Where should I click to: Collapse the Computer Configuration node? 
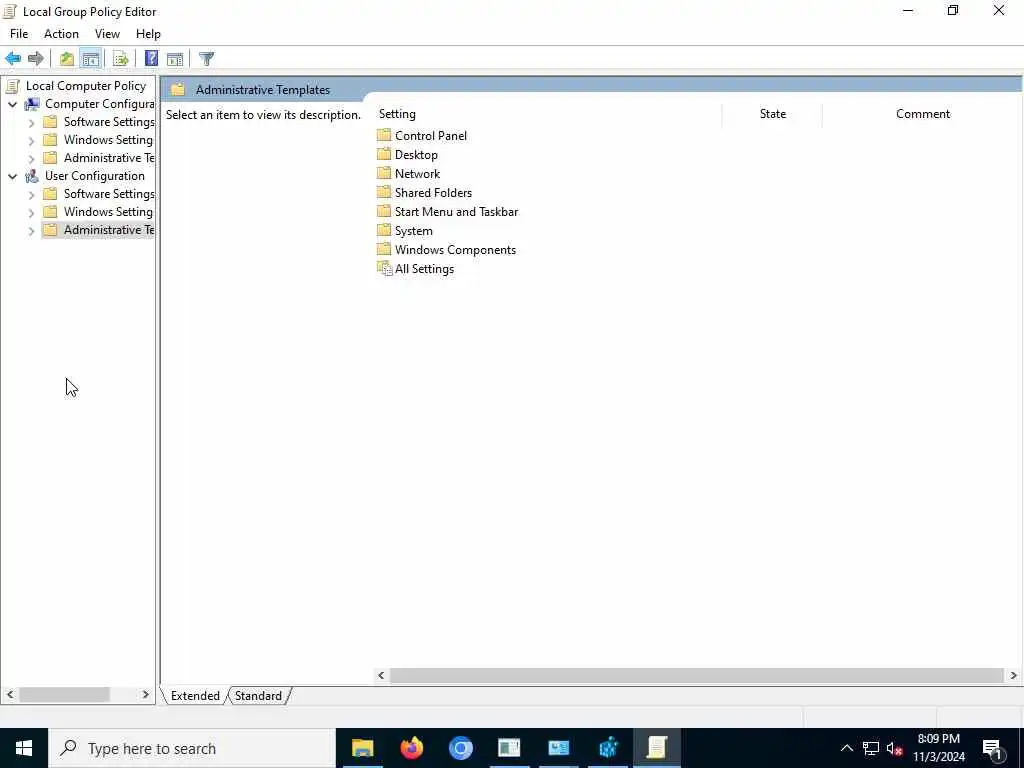click(x=12, y=104)
